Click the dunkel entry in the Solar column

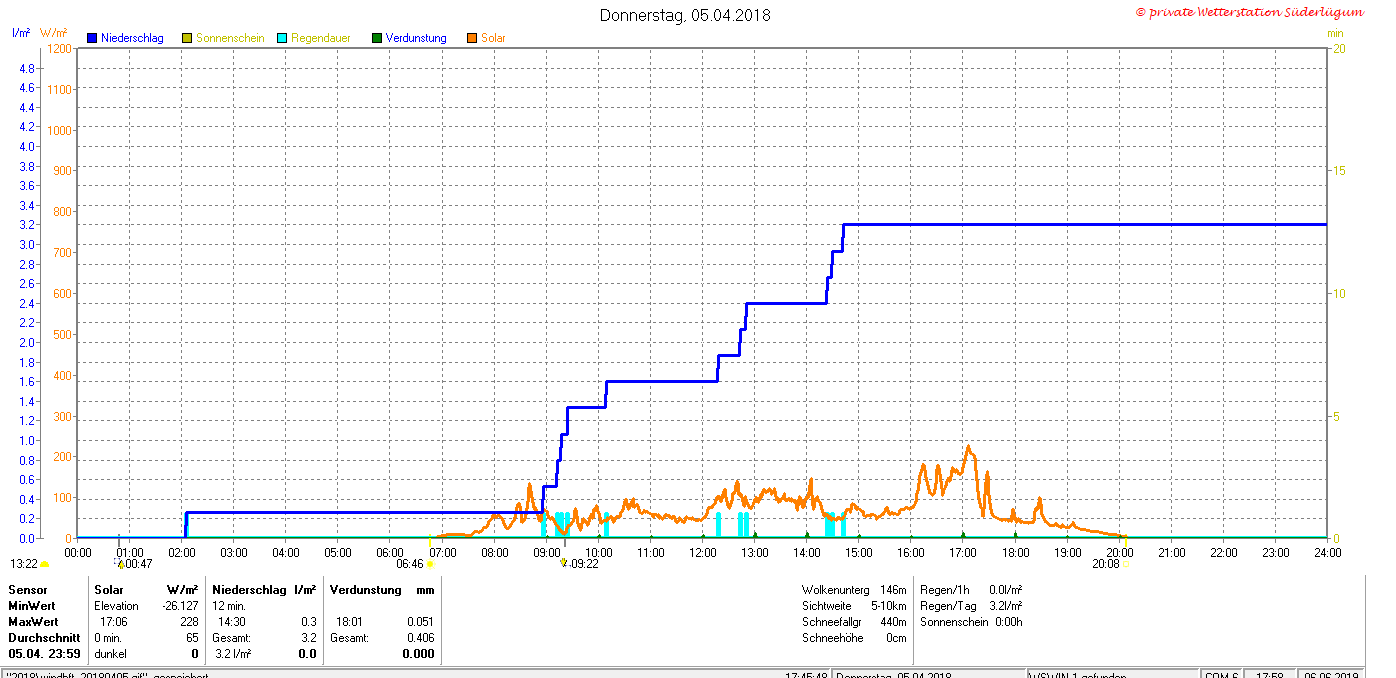click(x=110, y=654)
